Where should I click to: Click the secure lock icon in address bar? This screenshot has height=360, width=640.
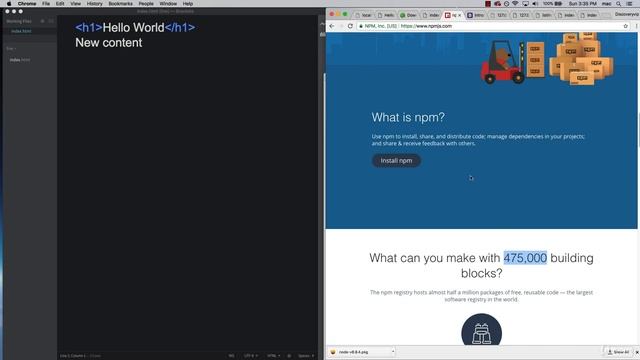[x=360, y=26]
